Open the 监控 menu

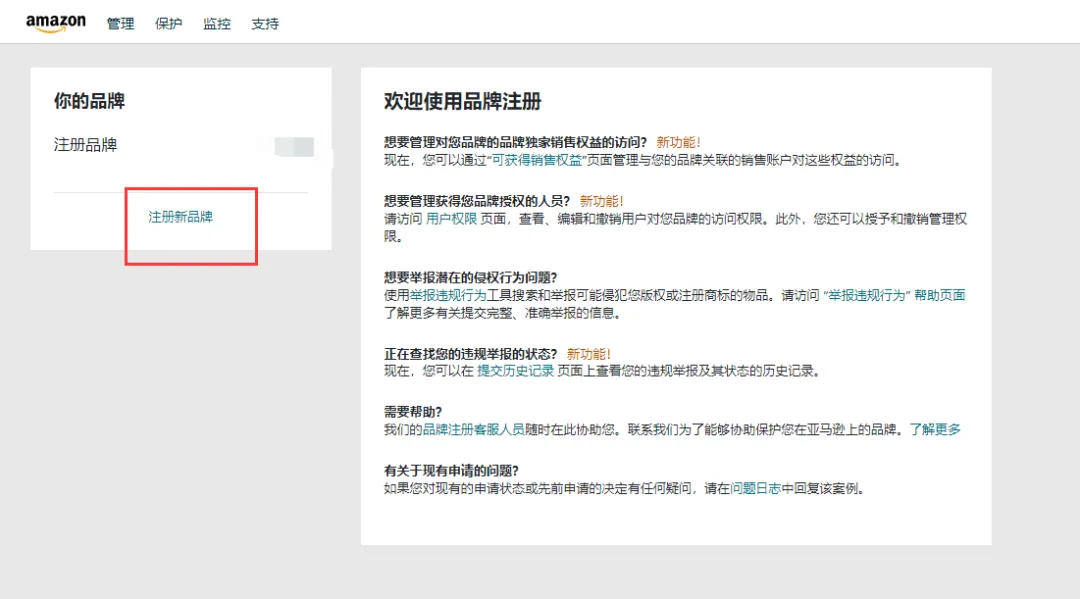(x=217, y=24)
